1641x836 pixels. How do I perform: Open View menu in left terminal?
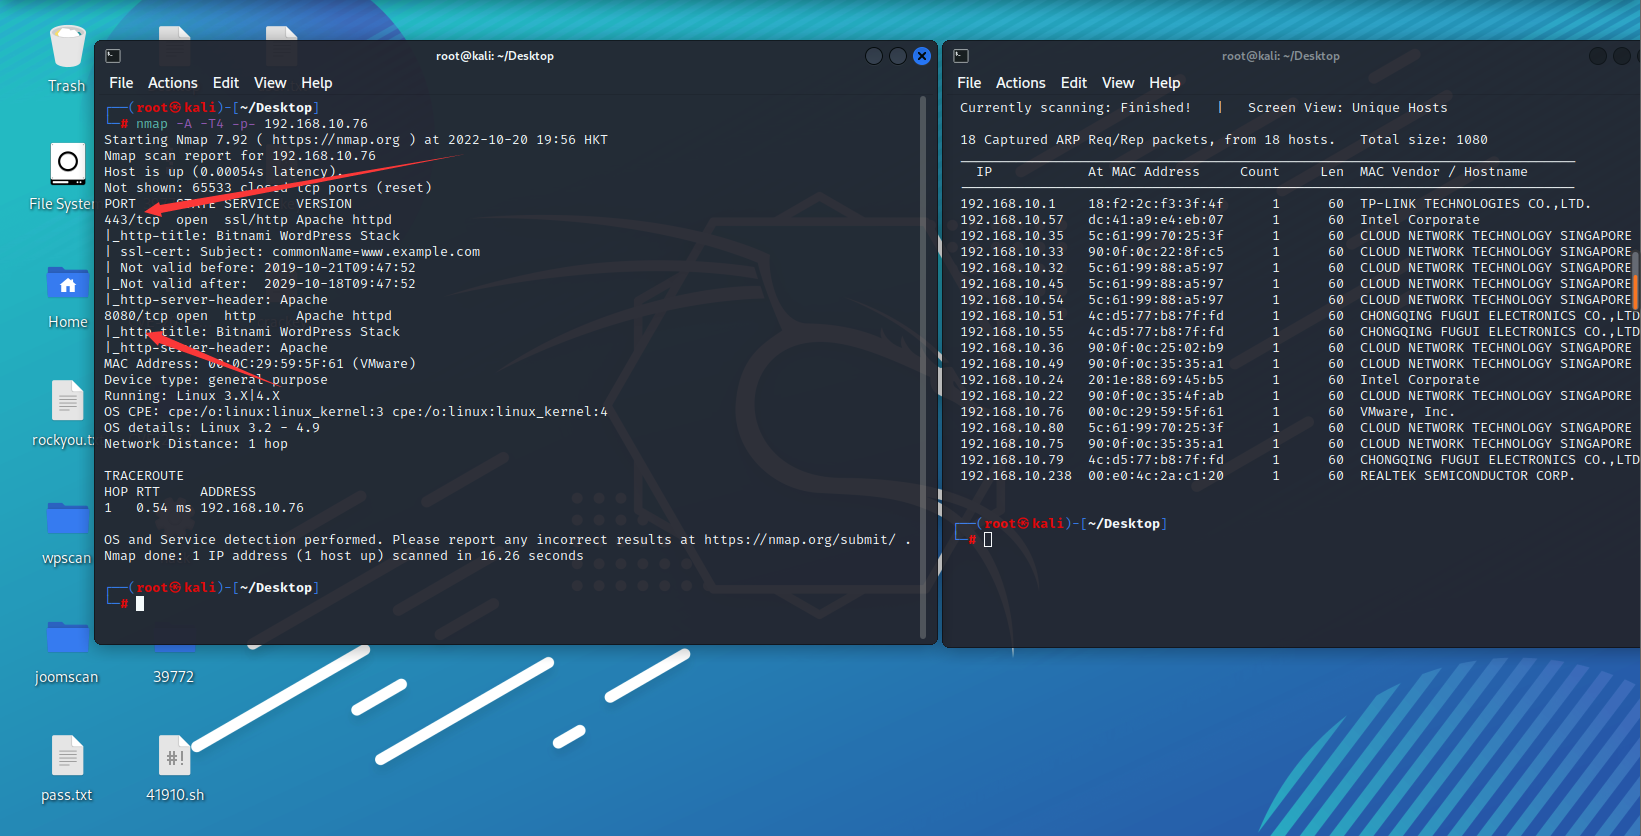[x=270, y=83]
